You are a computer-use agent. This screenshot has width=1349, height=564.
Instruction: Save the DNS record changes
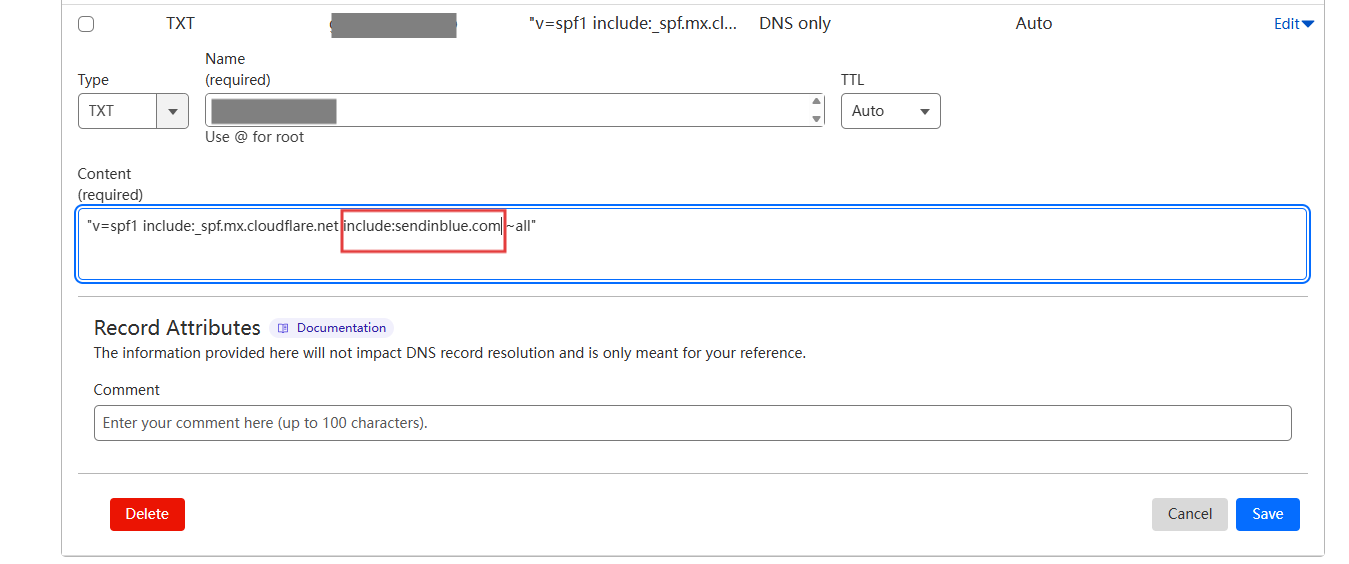coord(1267,514)
